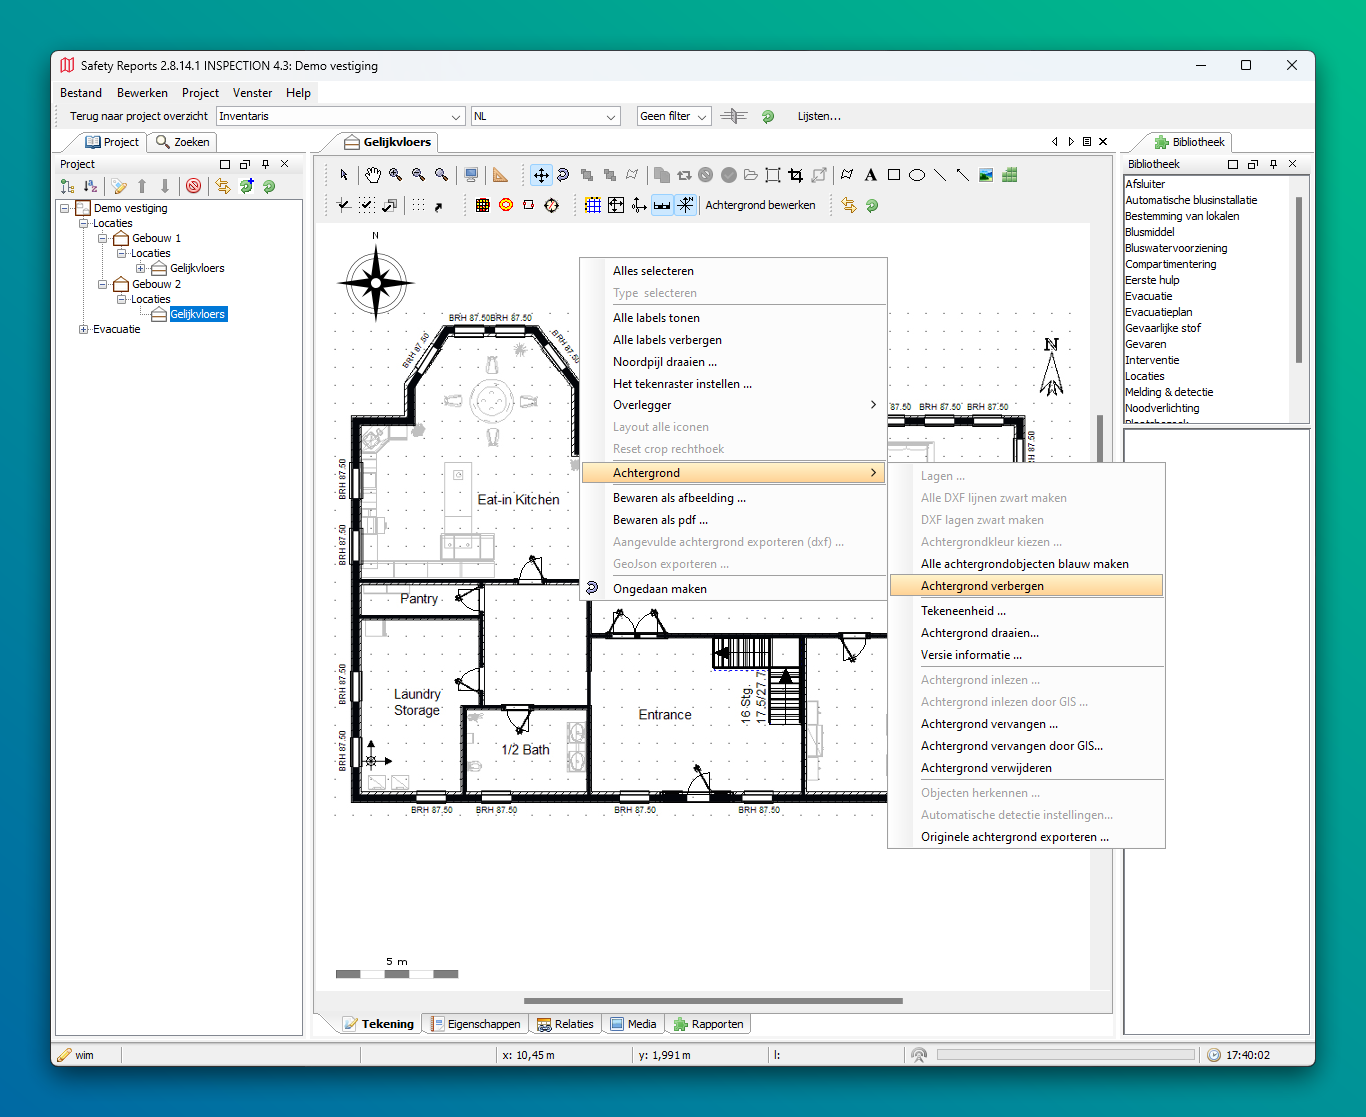Click the insert image icon in toolbar

[x=986, y=175]
